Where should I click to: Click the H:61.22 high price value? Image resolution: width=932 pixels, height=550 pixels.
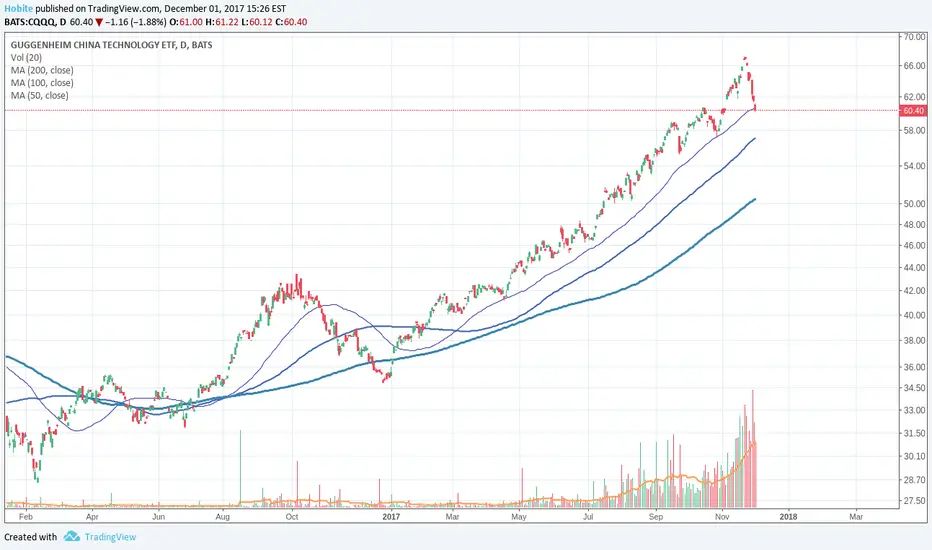(x=222, y=22)
